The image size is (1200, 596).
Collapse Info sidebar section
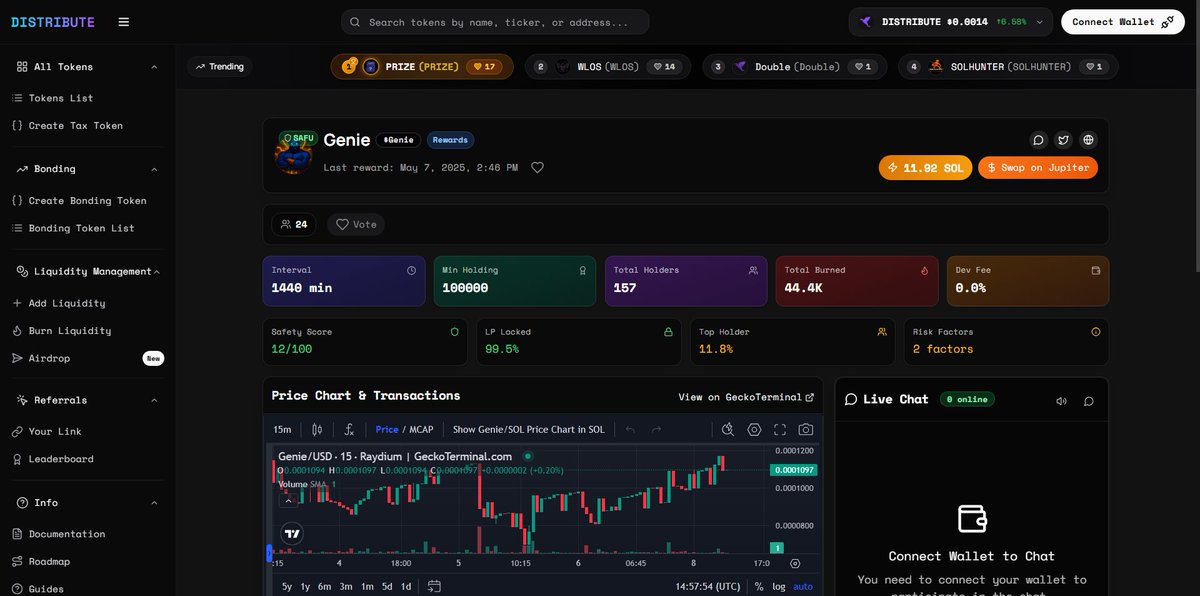click(154, 502)
